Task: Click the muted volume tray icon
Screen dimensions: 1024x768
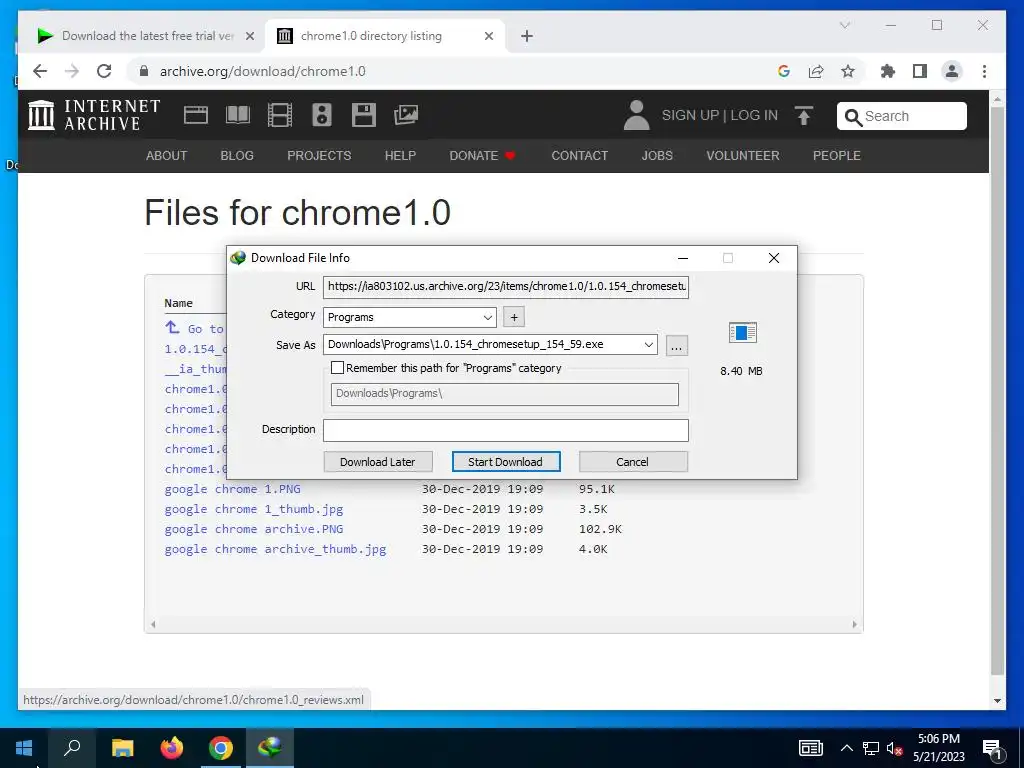Action: [x=894, y=748]
